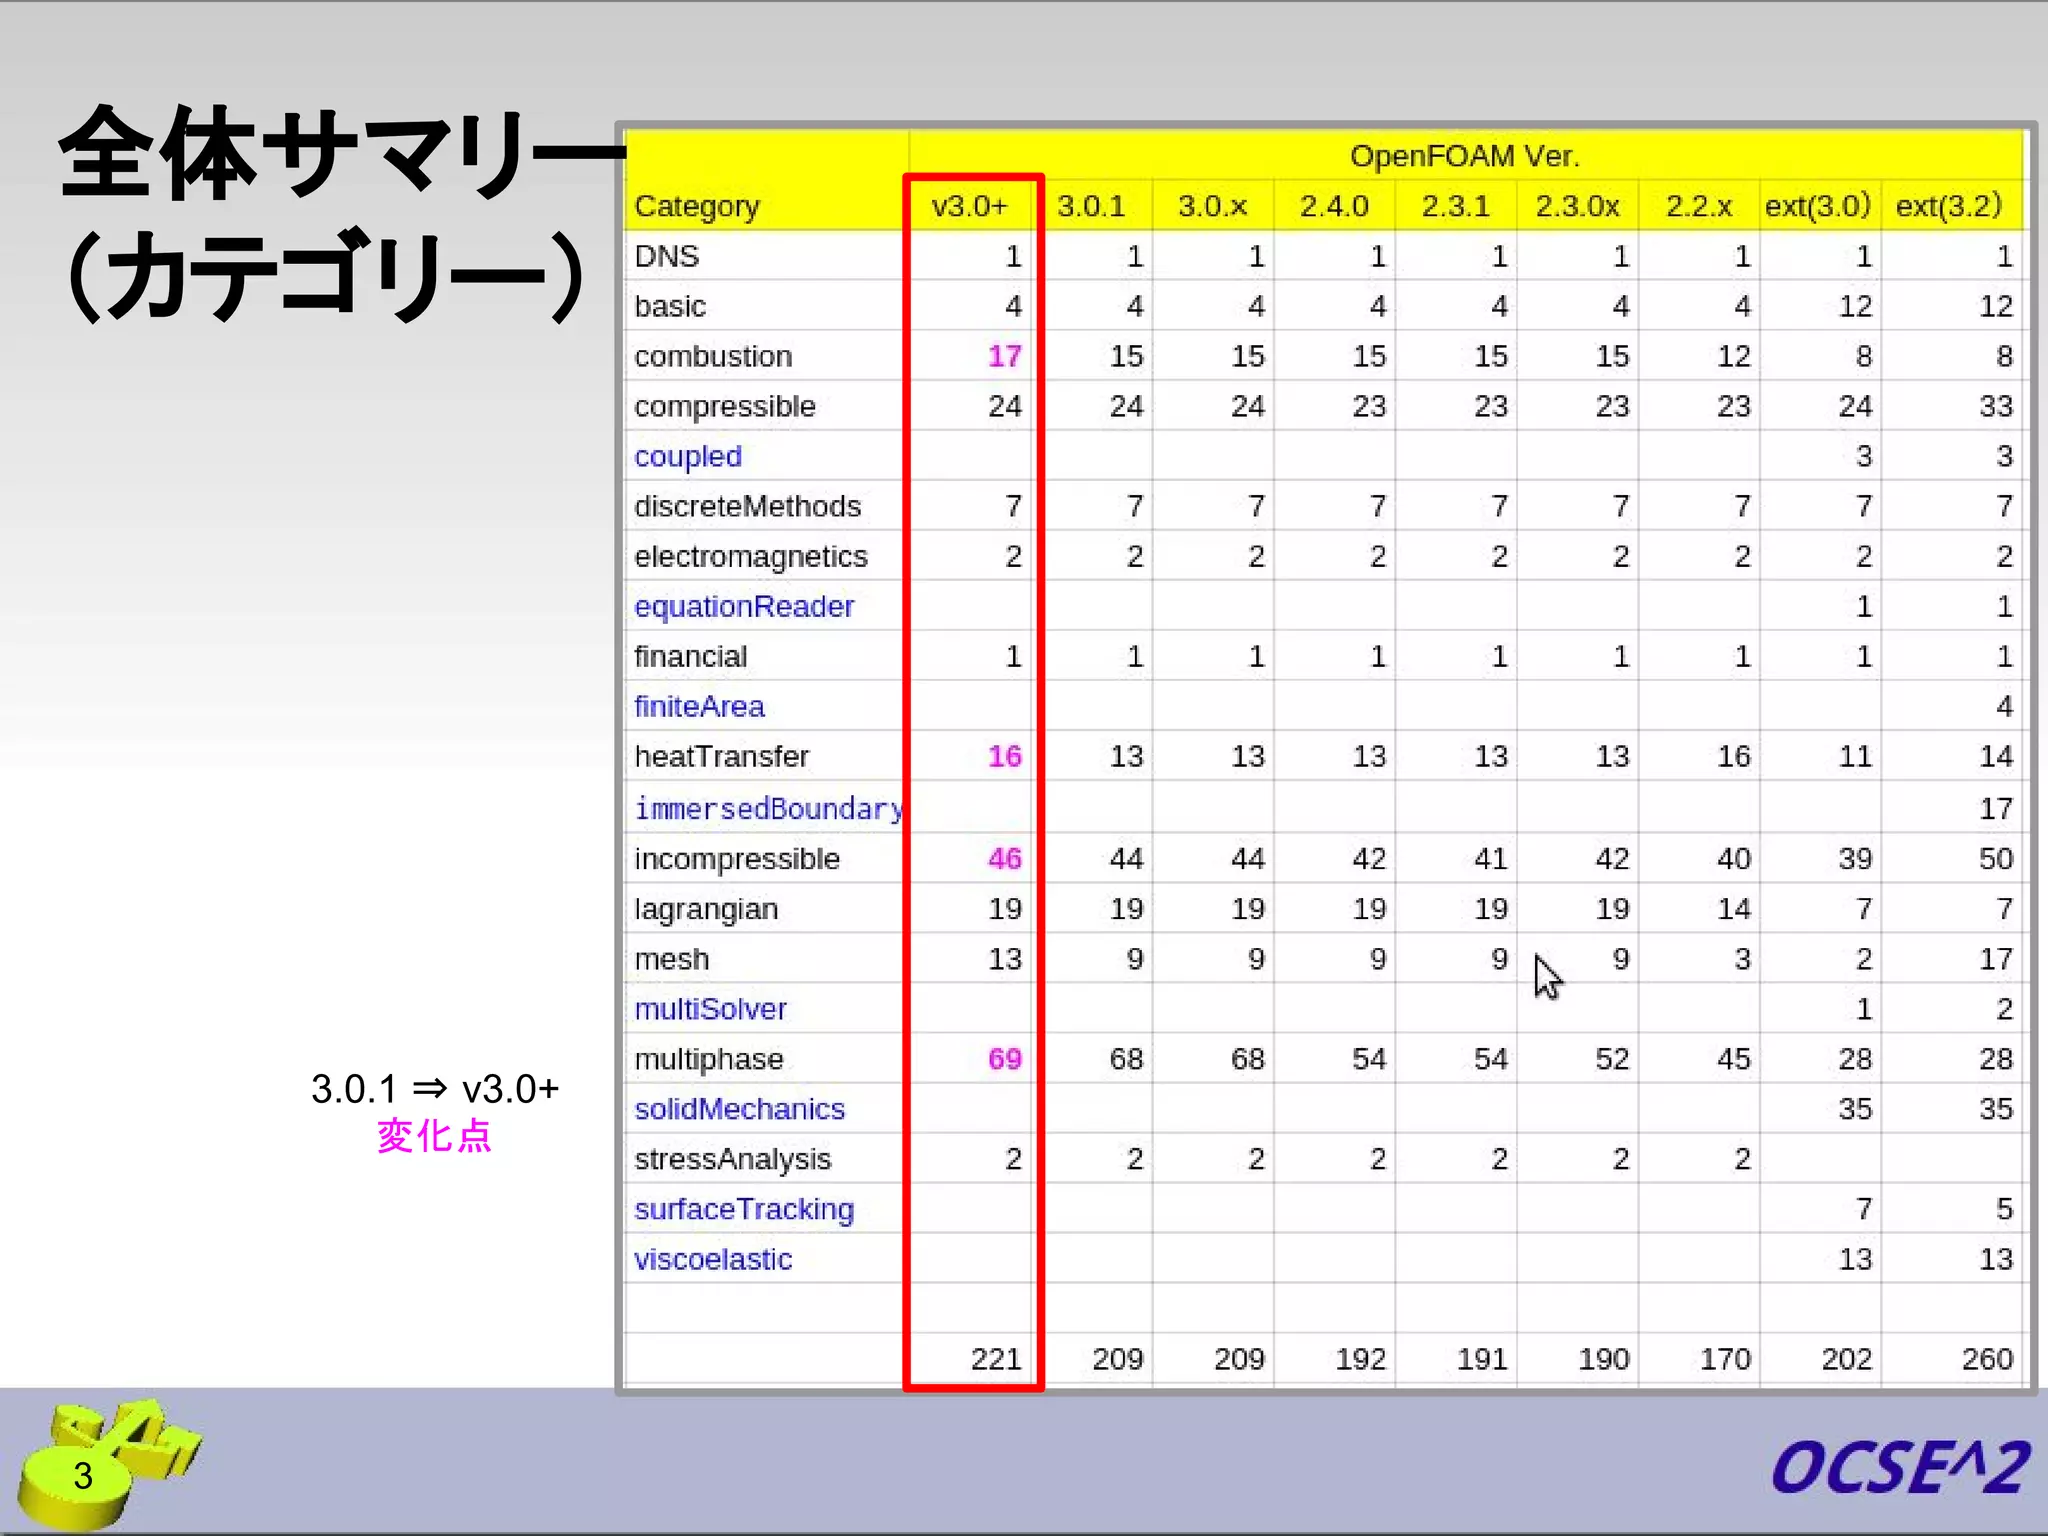
Task: Click the blue coupled category label
Action: coord(688,457)
